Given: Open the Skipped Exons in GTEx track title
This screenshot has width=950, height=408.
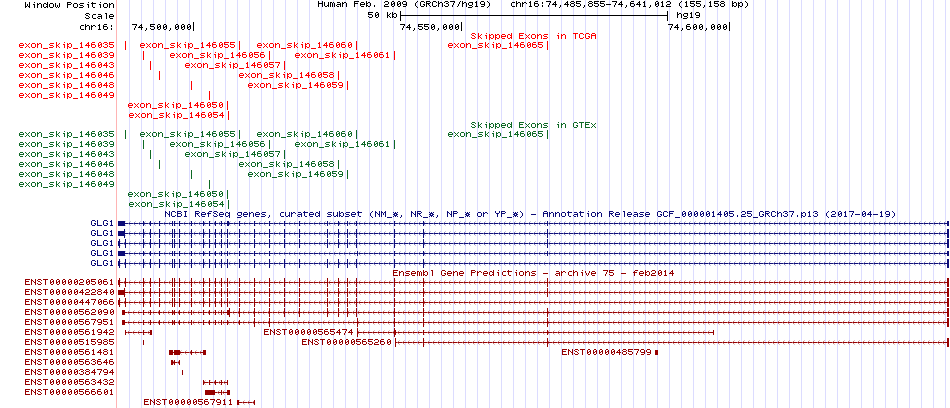Looking at the screenshot, I should pos(534,125).
